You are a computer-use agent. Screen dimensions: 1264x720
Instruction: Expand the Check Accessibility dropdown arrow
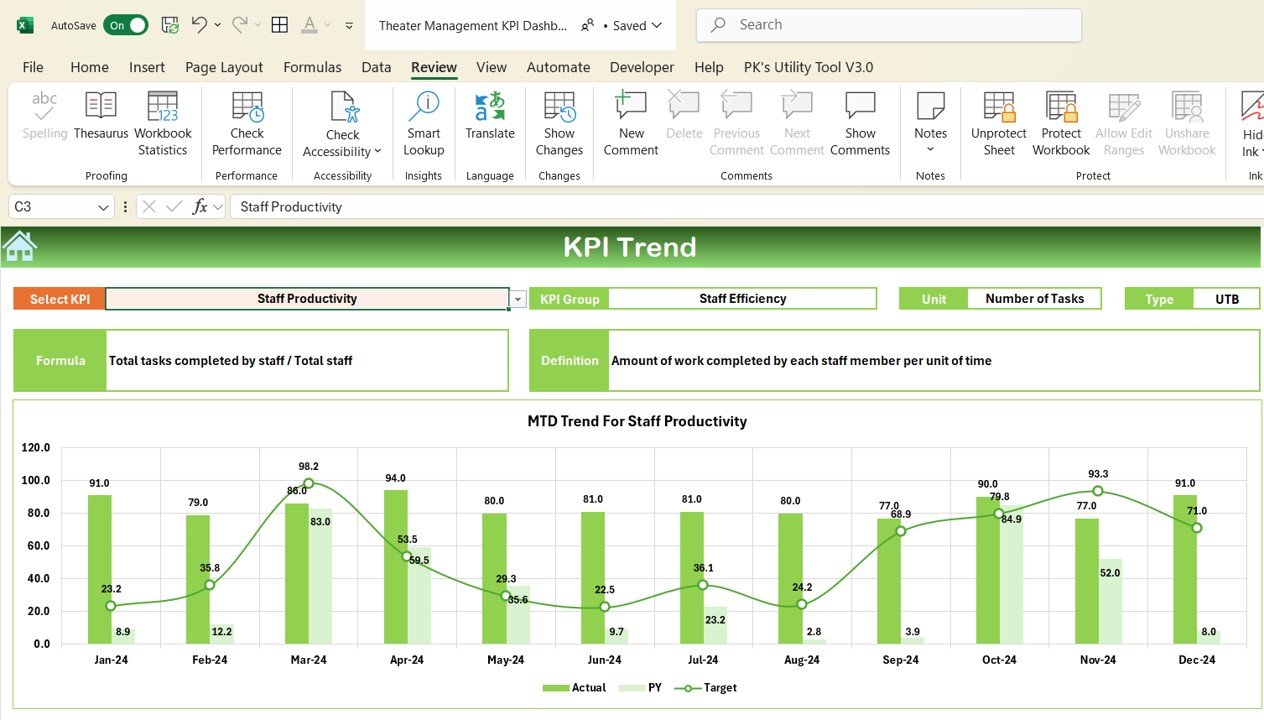378,152
